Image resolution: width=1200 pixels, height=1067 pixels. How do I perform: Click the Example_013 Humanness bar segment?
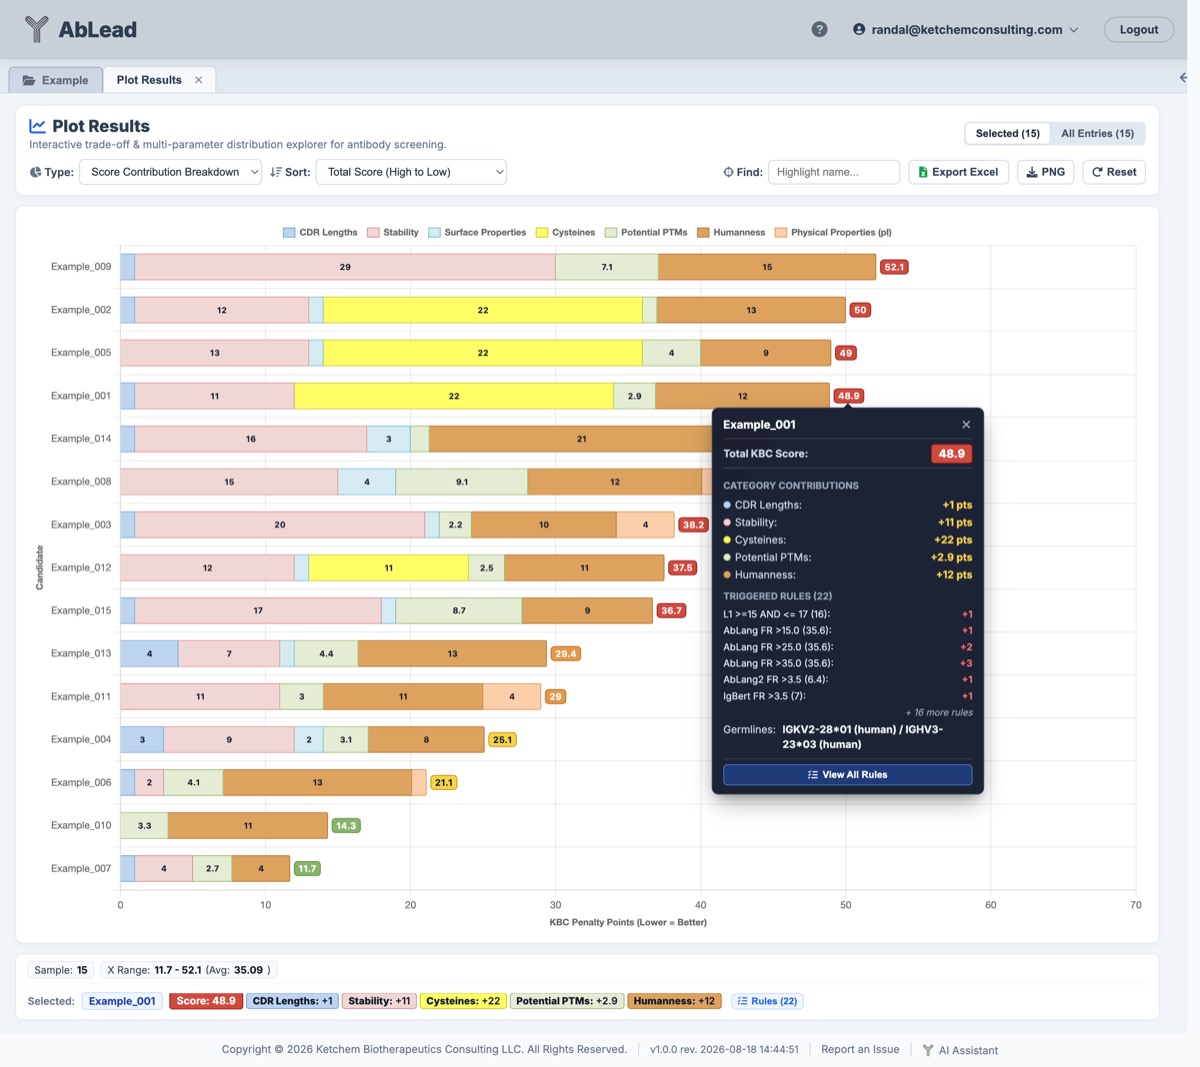click(x=452, y=654)
